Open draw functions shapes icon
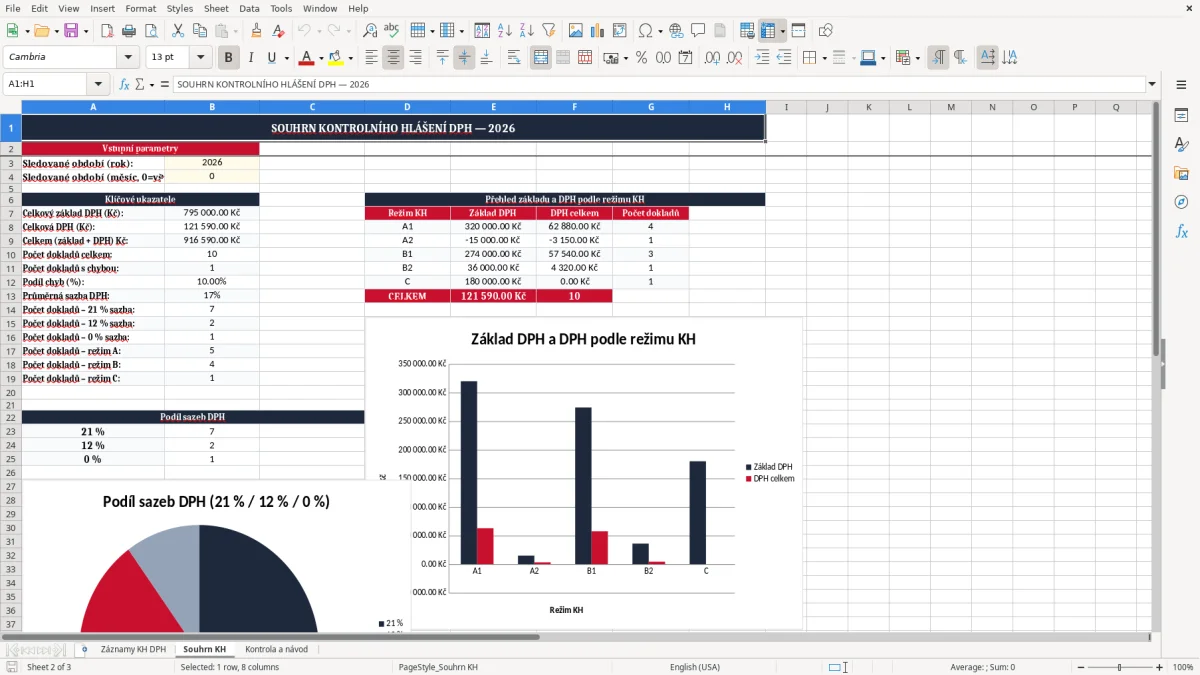The image size is (1200, 675). coord(825,31)
